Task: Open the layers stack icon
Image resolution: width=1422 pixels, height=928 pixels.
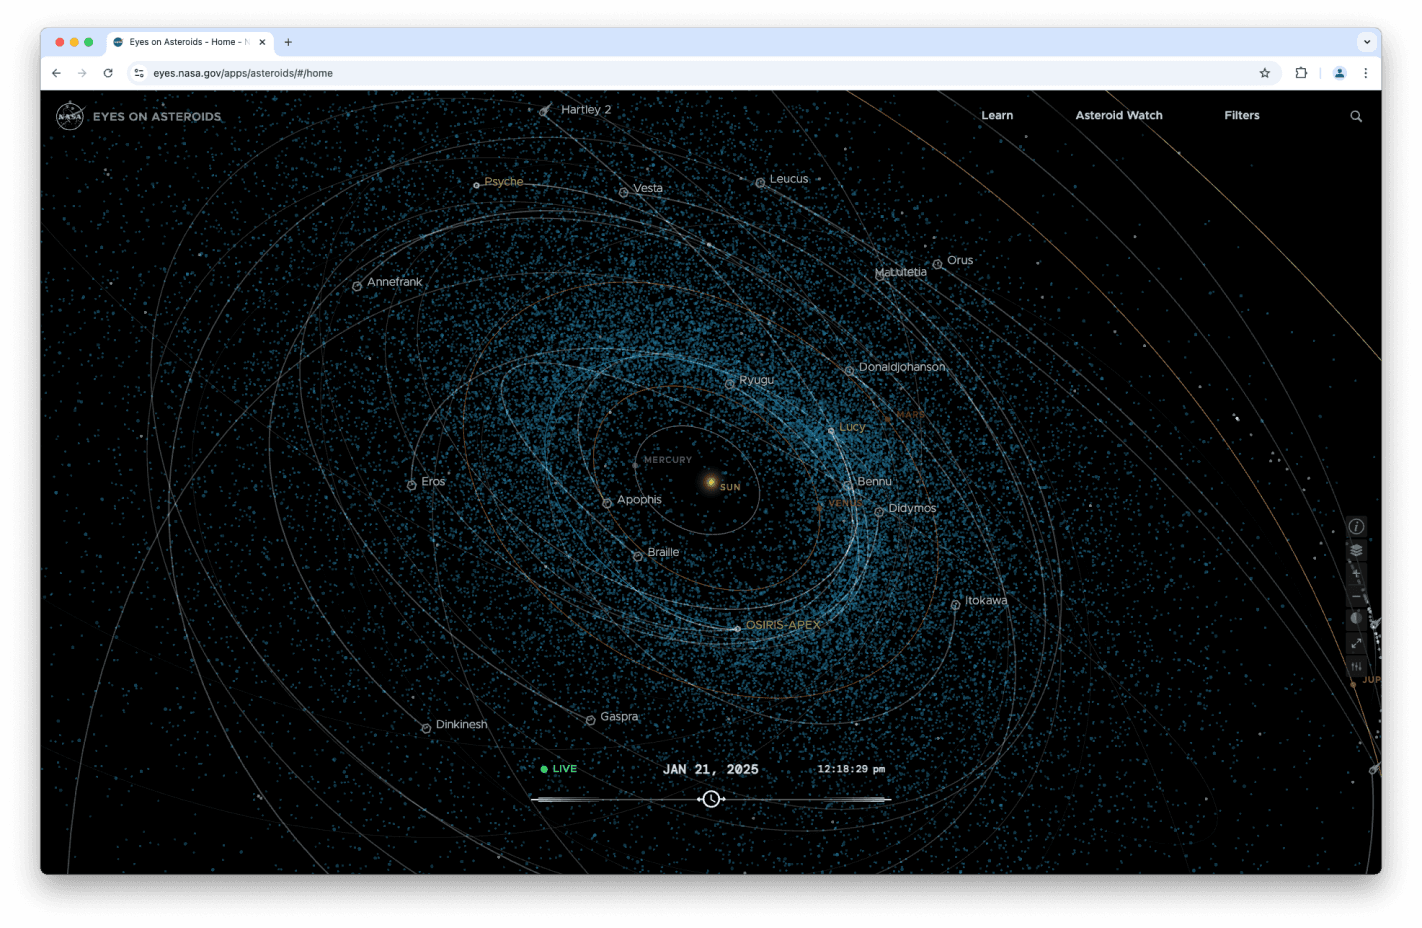Action: (1356, 550)
